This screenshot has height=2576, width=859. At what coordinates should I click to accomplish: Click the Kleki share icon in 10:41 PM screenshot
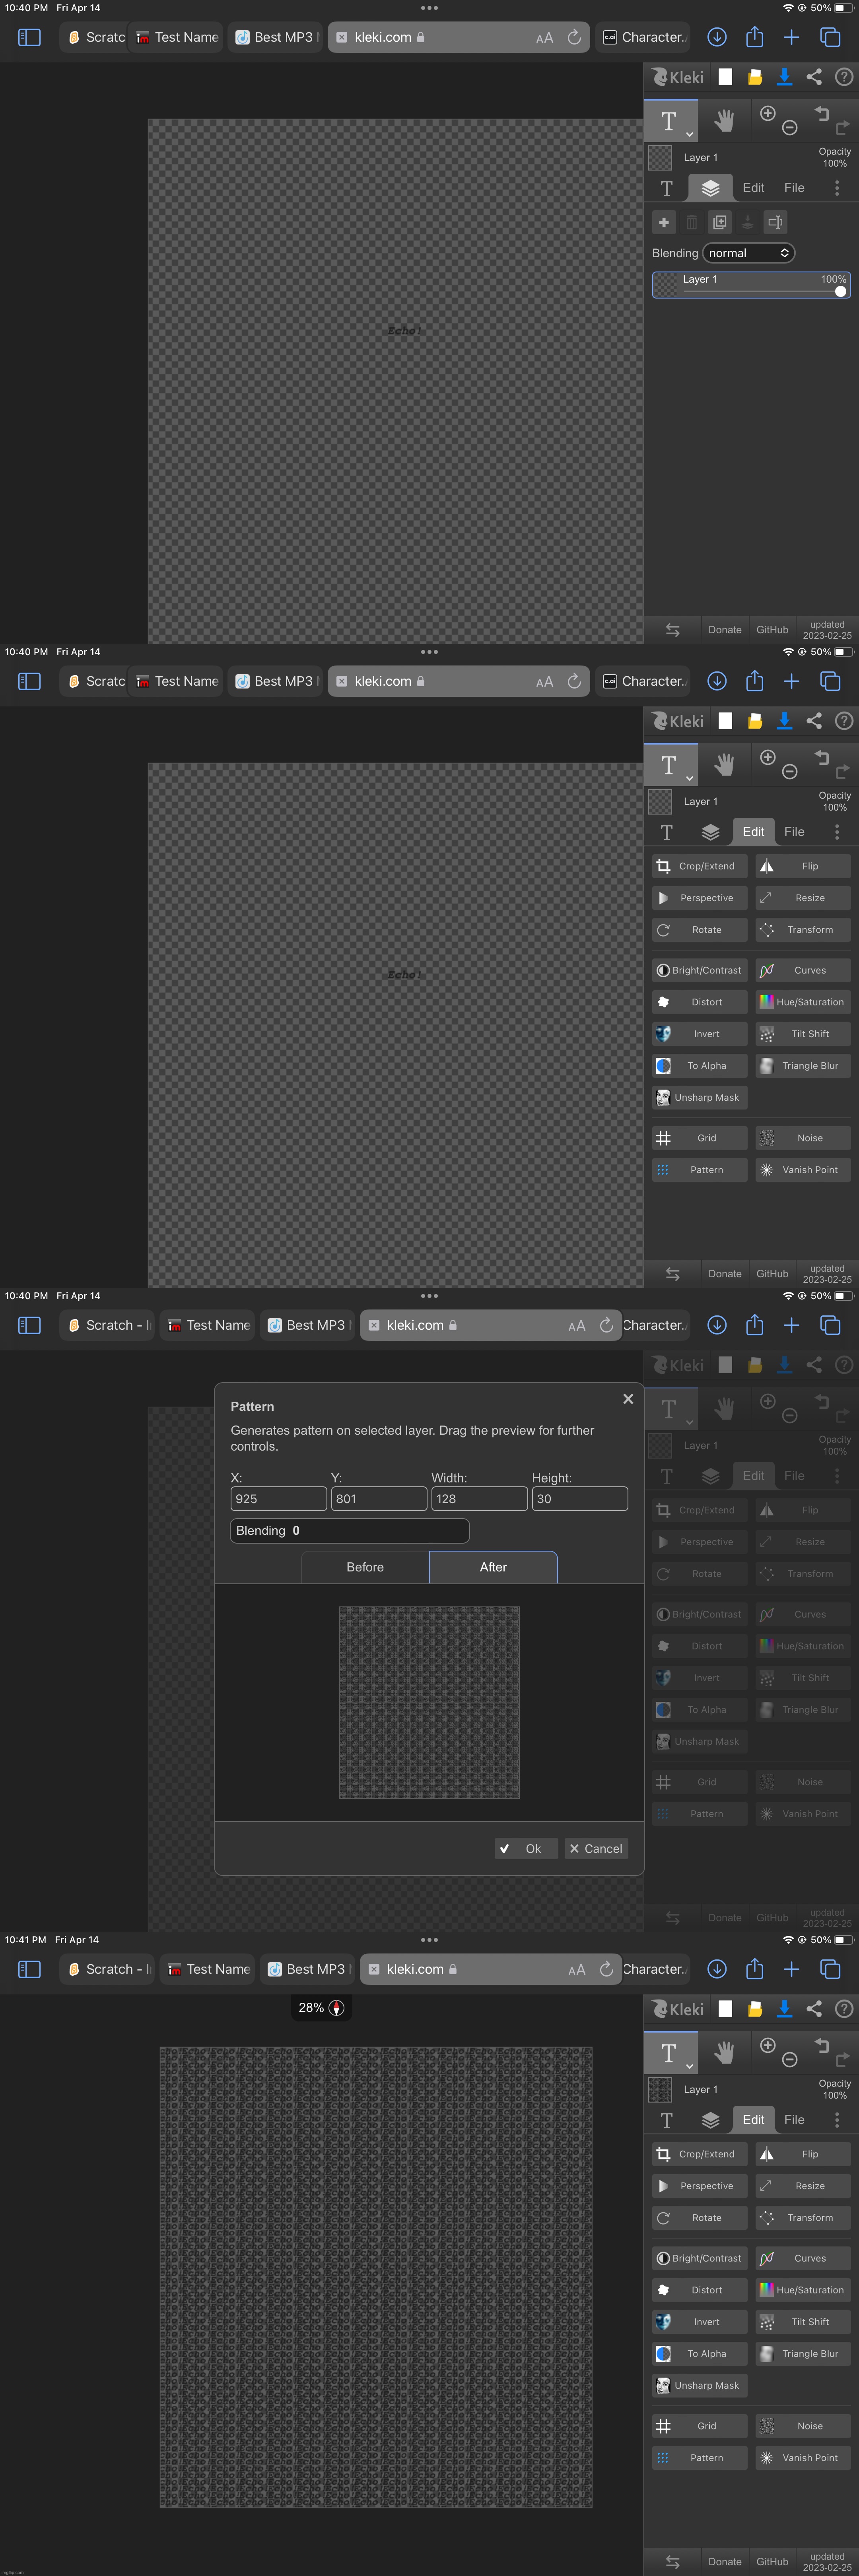(814, 2009)
